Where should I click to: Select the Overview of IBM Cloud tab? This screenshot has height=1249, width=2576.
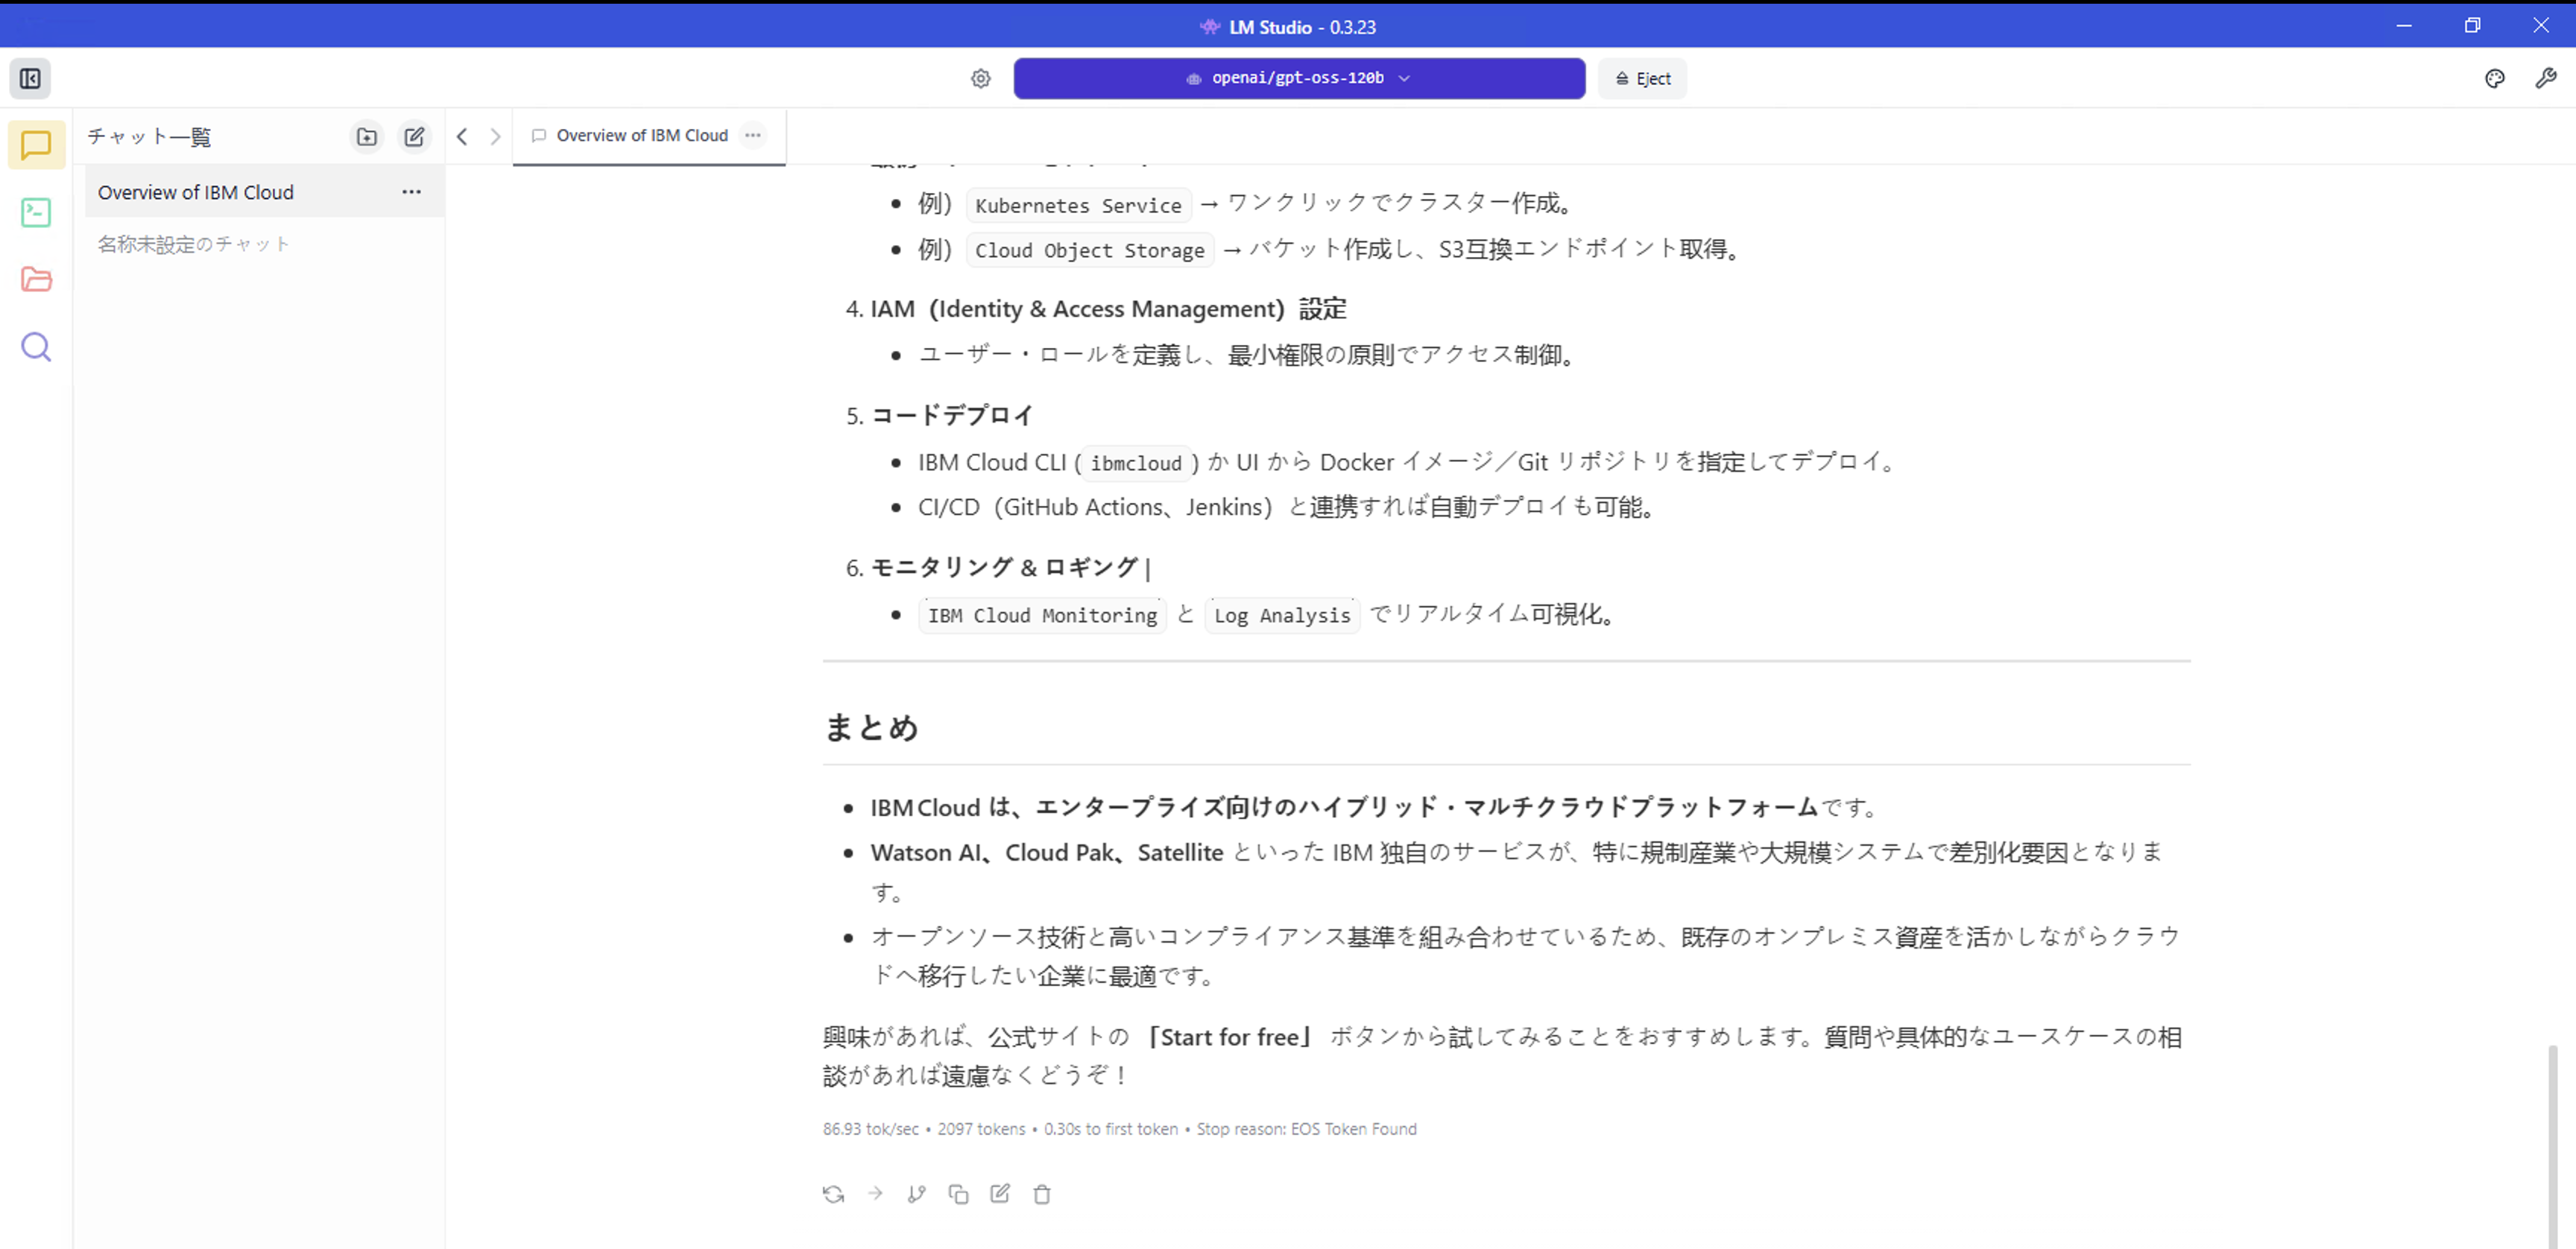[641, 135]
